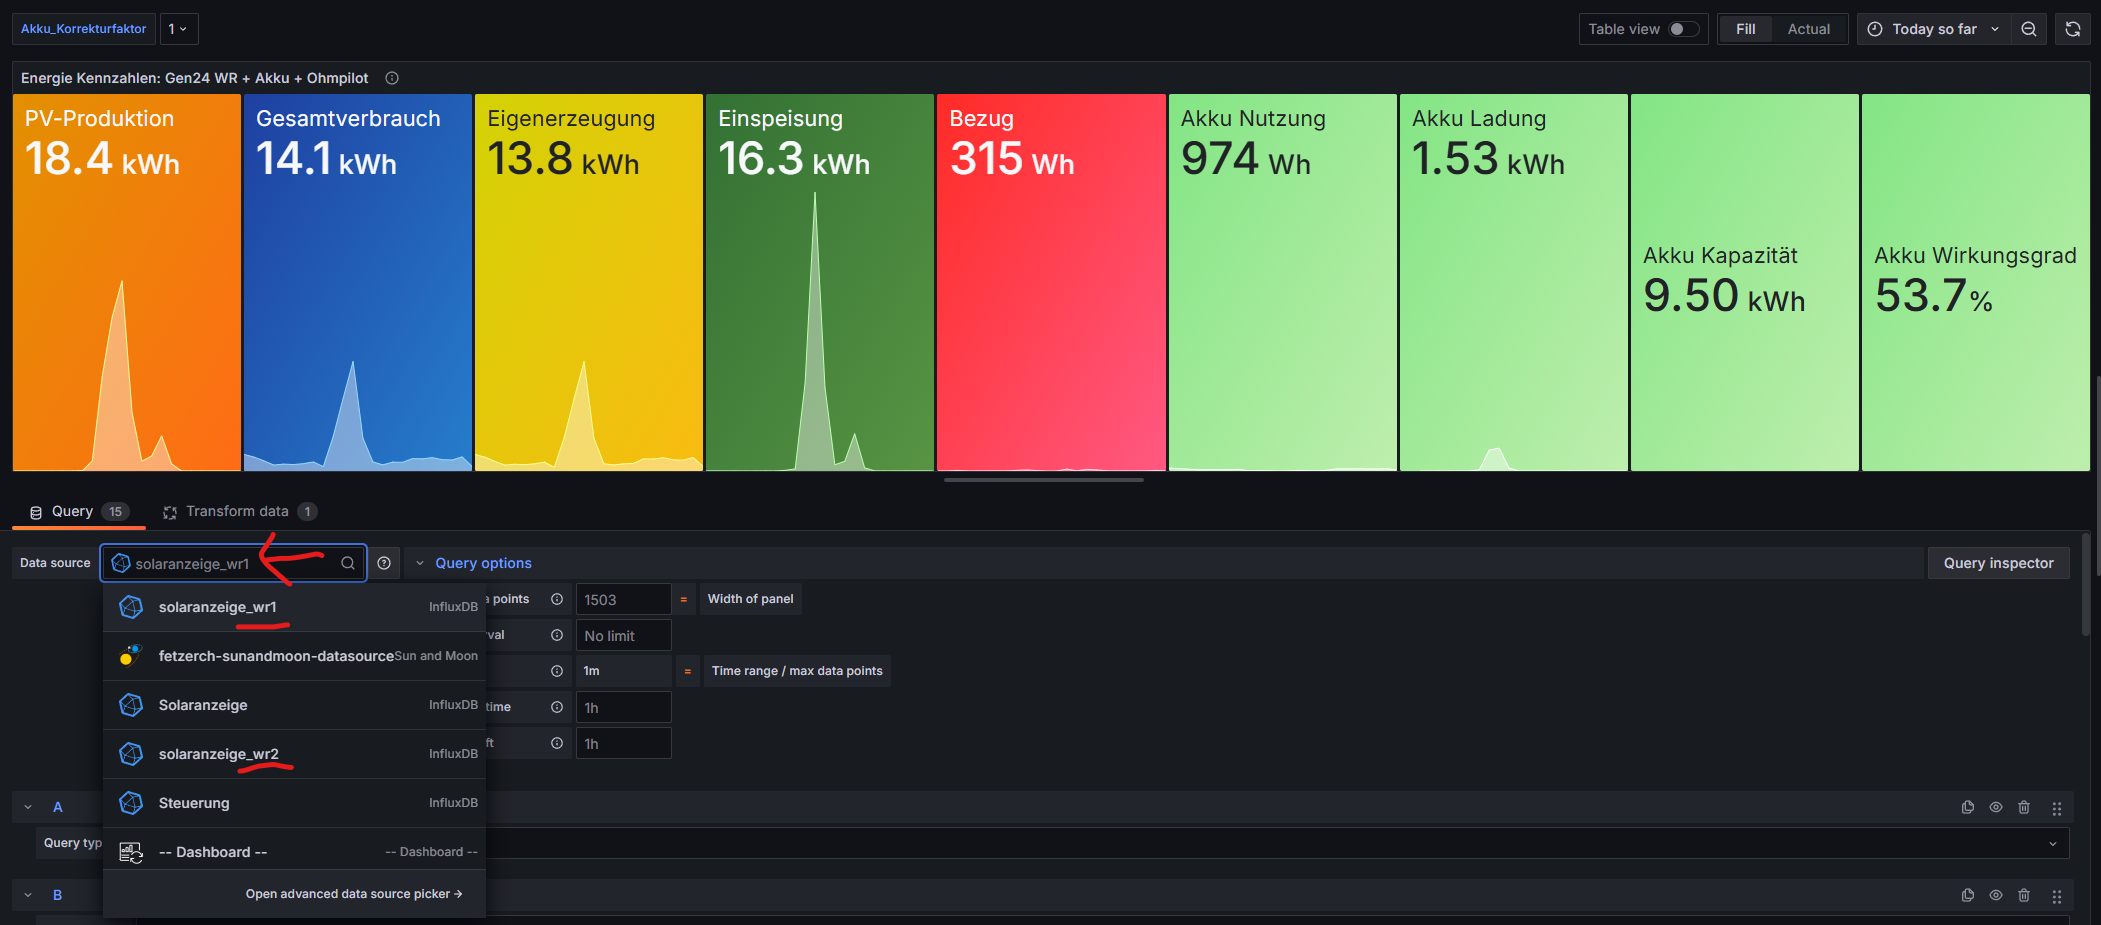Click the zoom out time range icon
The height and width of the screenshot is (925, 2101).
(2028, 29)
